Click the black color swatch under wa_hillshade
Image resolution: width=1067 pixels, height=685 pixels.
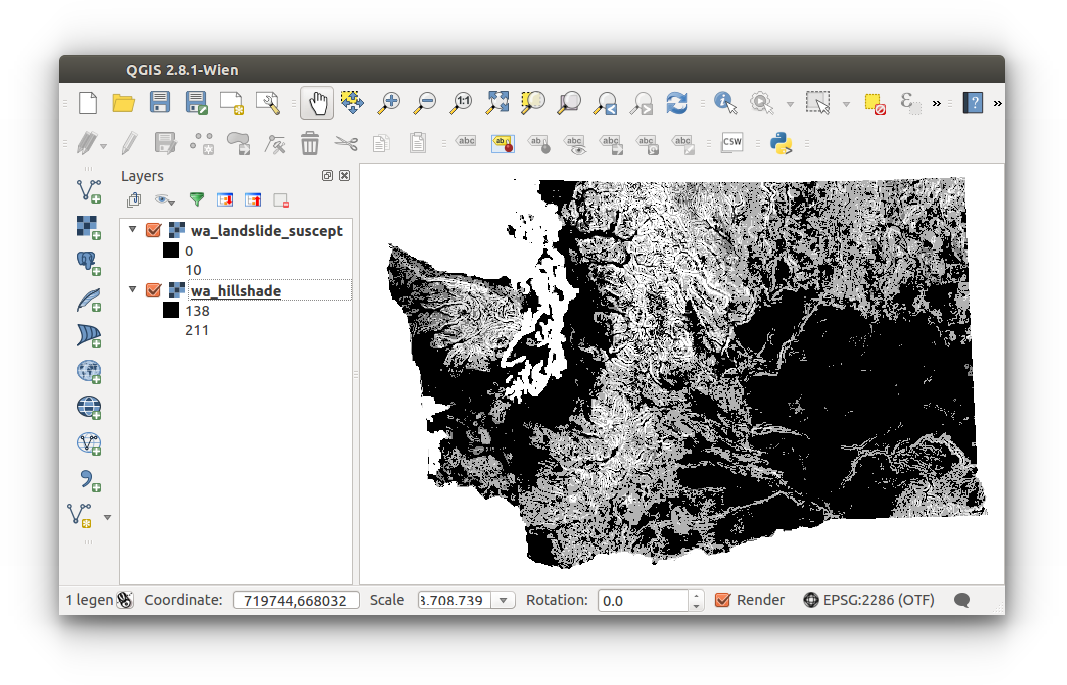coord(170,311)
